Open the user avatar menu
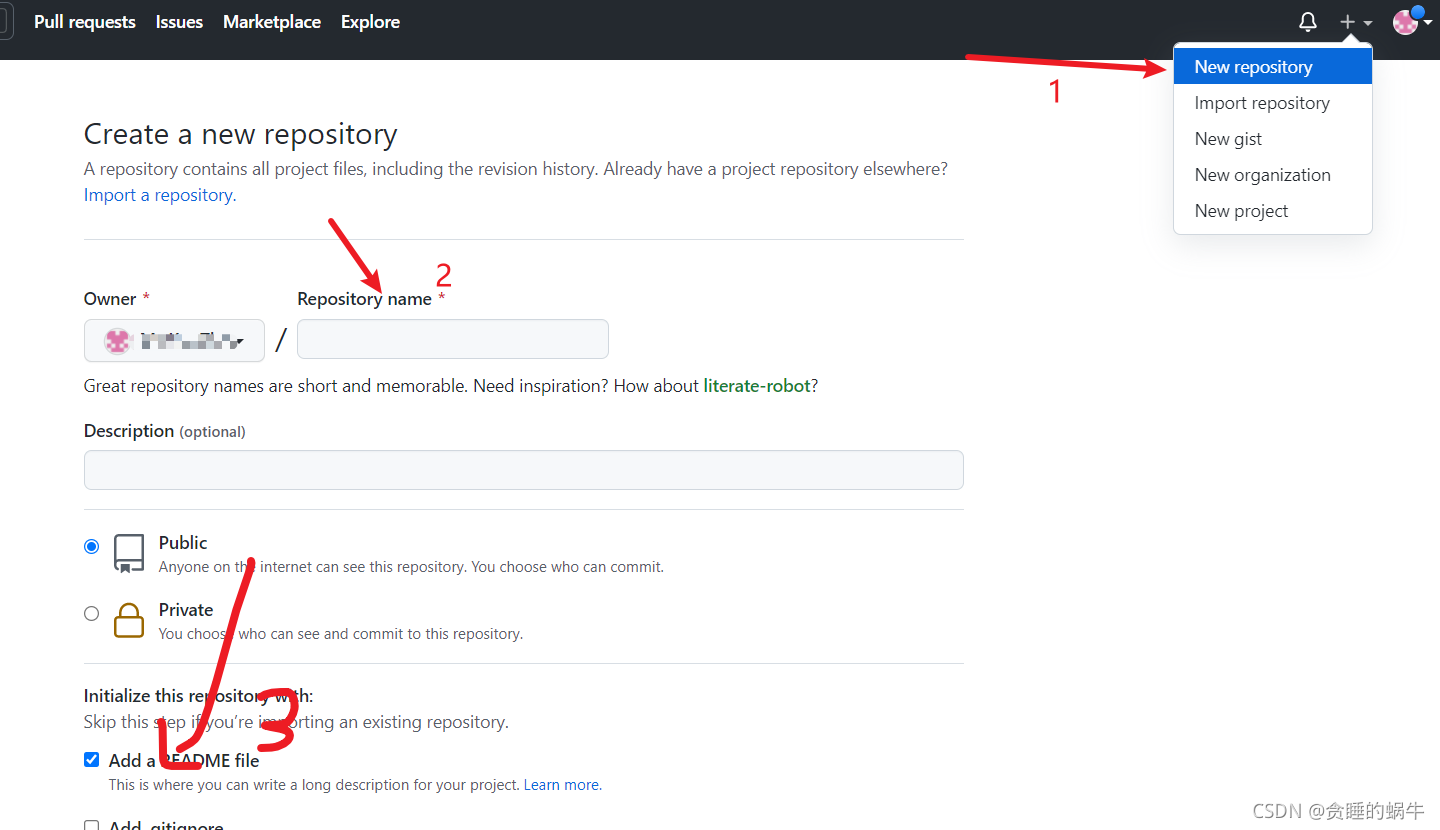The height and width of the screenshot is (830, 1440). coord(1411,22)
